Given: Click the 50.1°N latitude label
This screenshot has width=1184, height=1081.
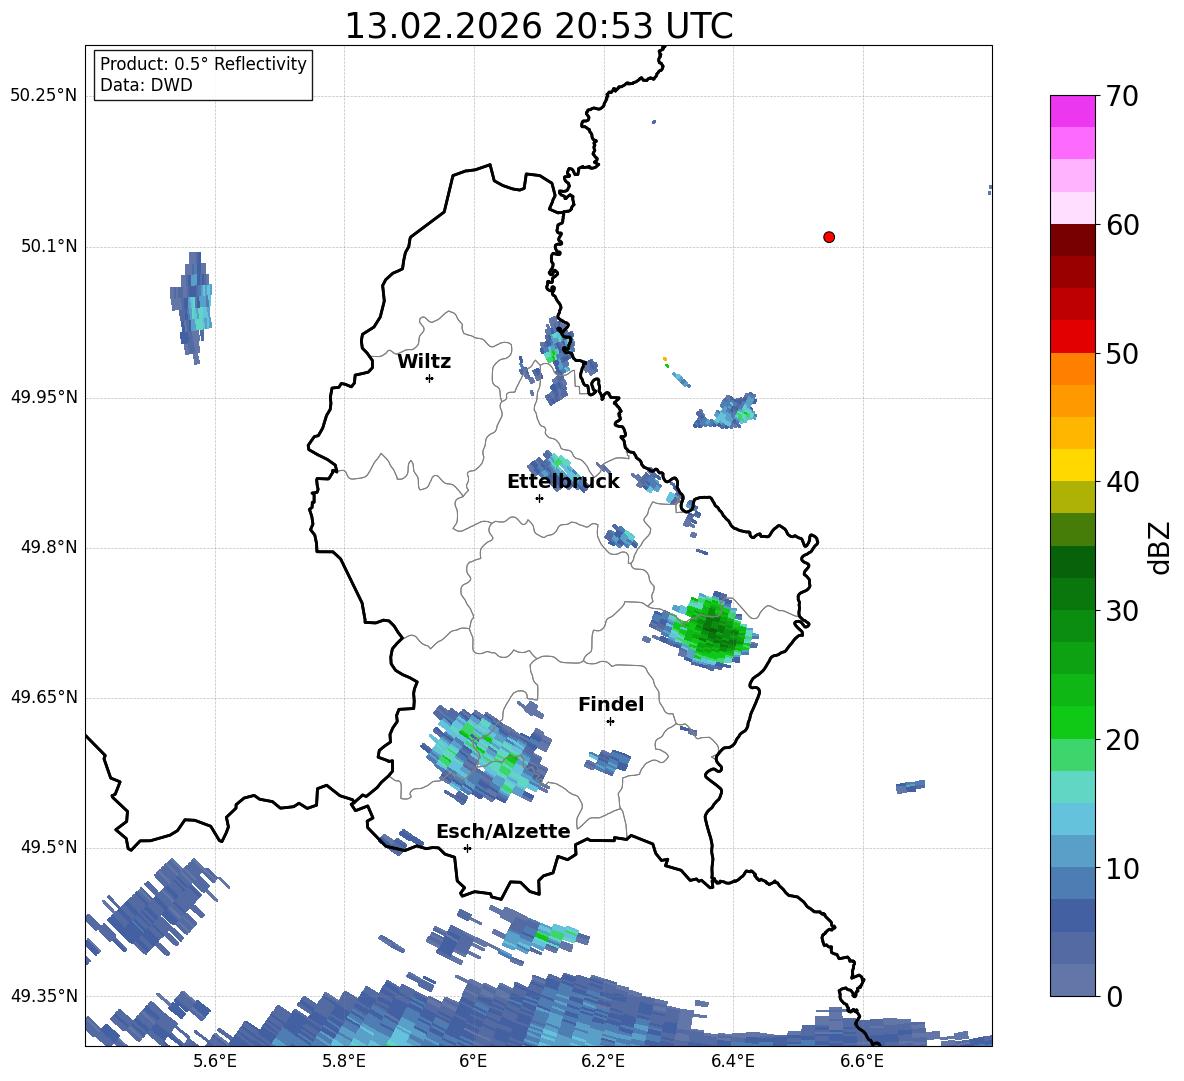Looking at the screenshot, I should 49,246.
